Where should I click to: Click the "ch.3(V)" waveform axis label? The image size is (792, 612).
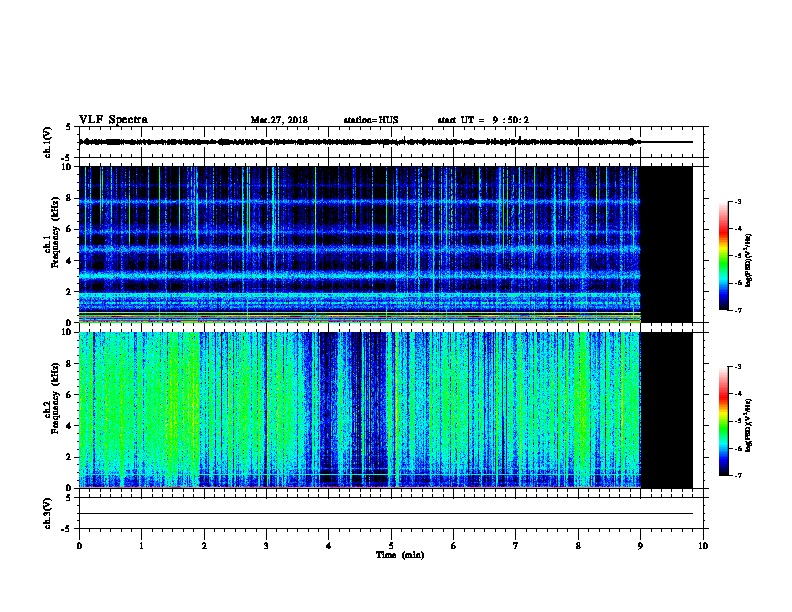[x=47, y=514]
